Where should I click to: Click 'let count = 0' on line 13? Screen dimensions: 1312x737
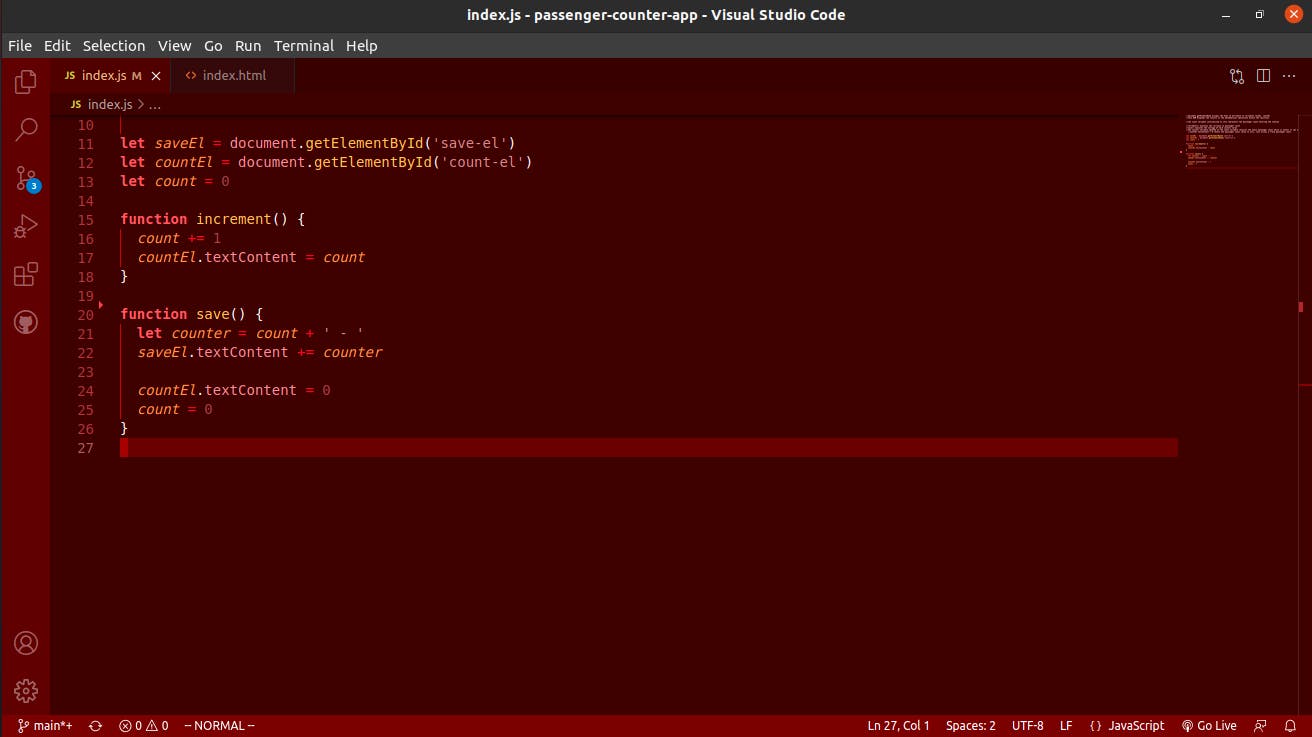175,181
